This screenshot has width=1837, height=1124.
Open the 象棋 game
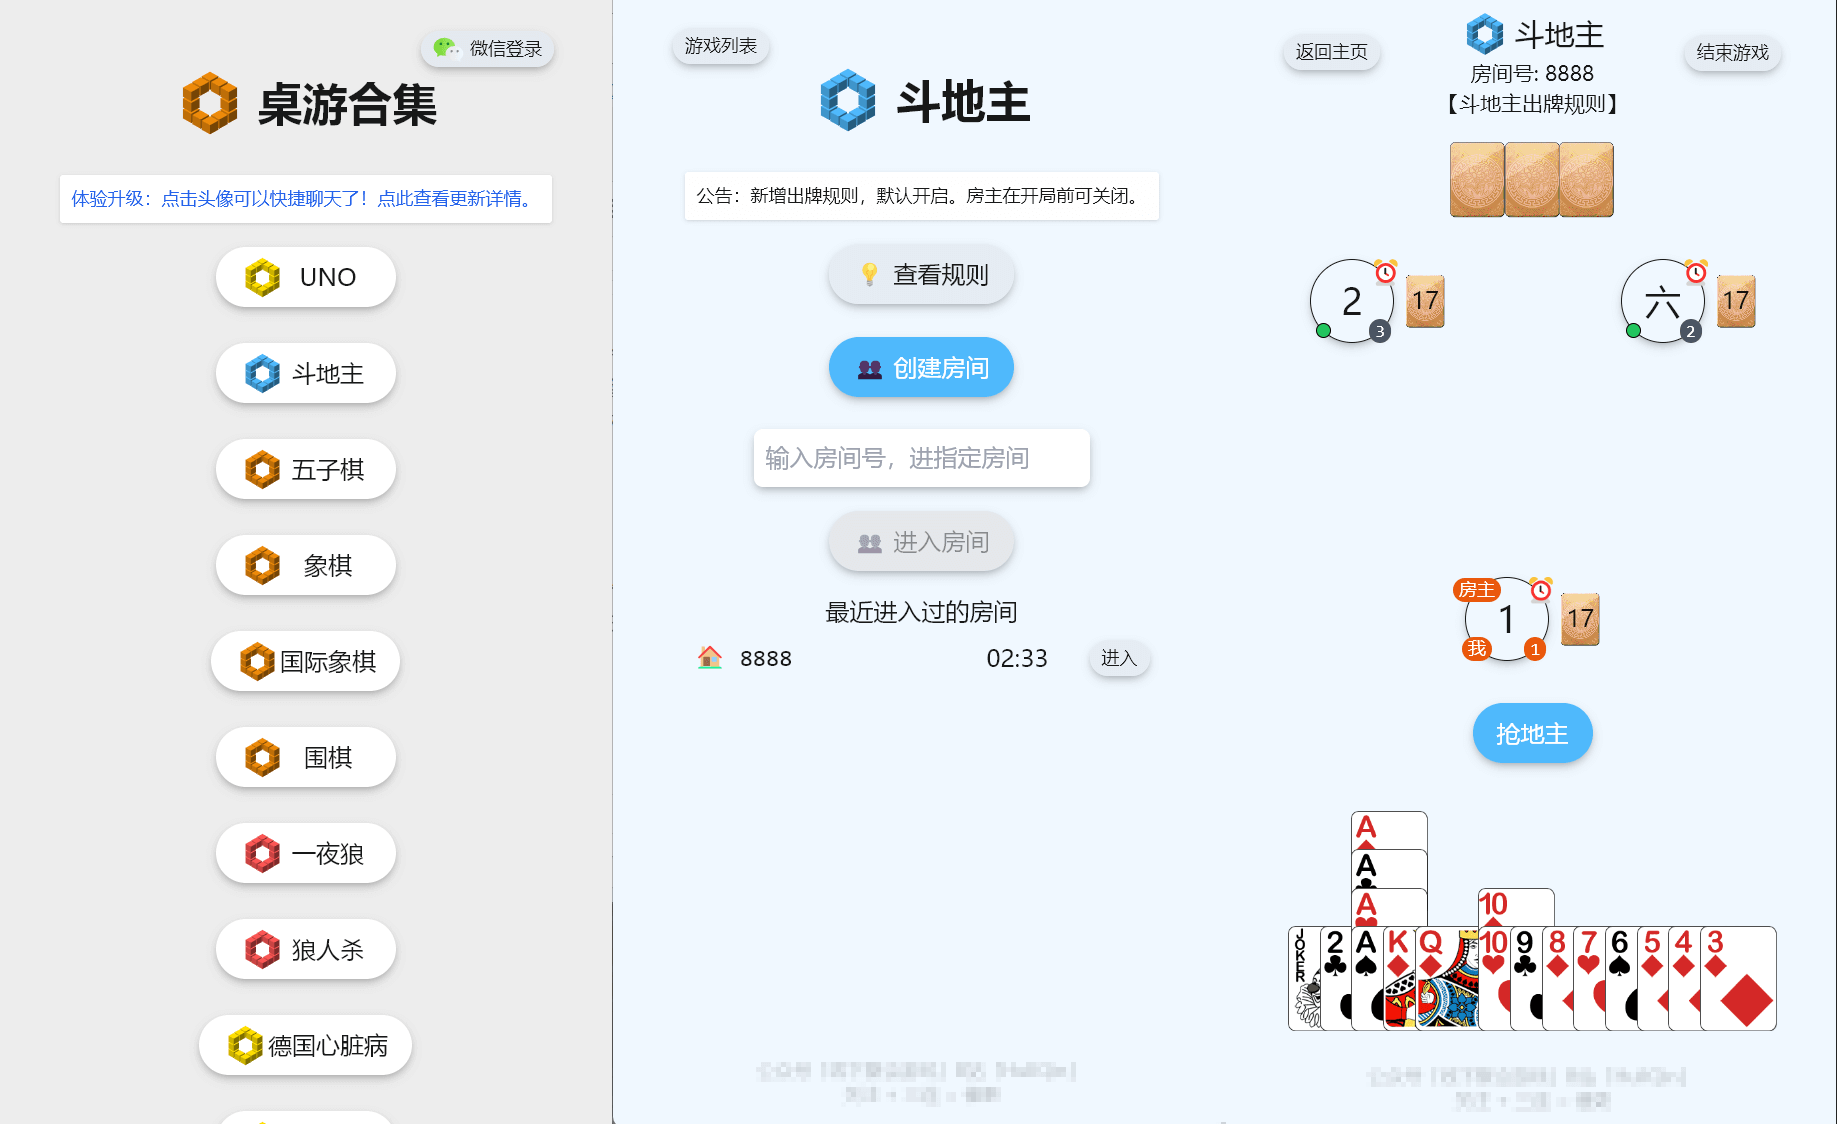tap(306, 565)
